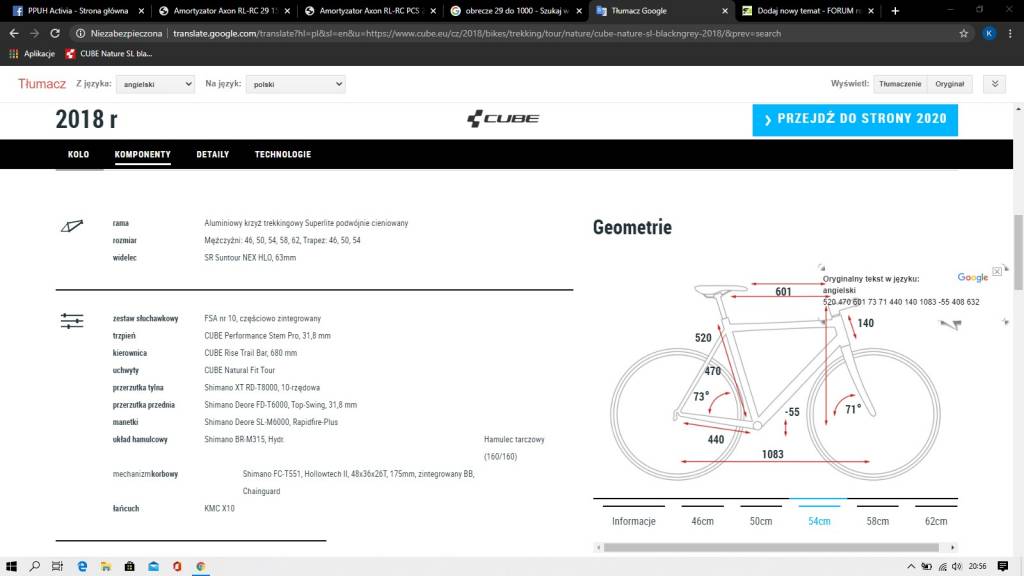Select the 54cm frame size
This screenshot has width=1024, height=576.
(819, 520)
